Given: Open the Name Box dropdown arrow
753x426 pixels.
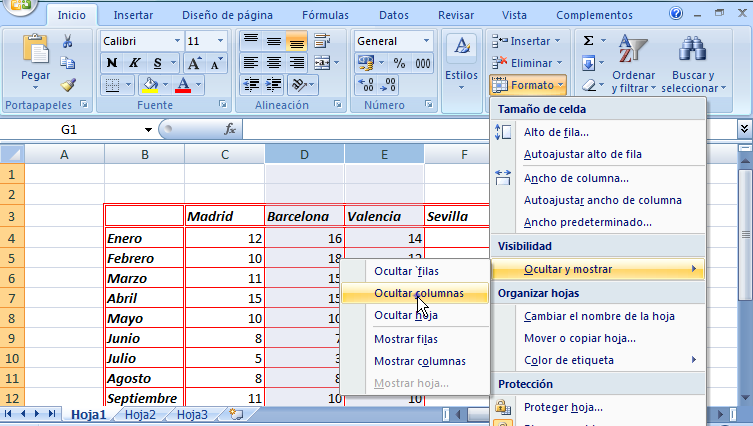Looking at the screenshot, I should [148, 129].
